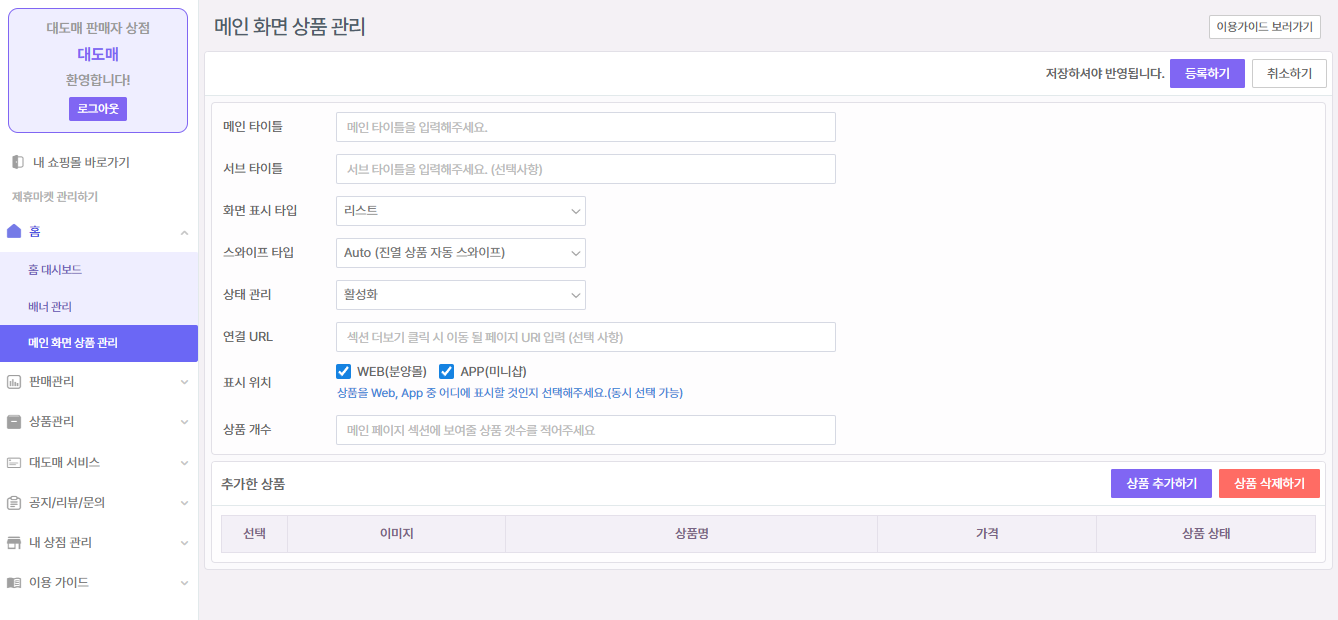
Task: Collapse the 홈 menu chevron
Action: click(184, 232)
